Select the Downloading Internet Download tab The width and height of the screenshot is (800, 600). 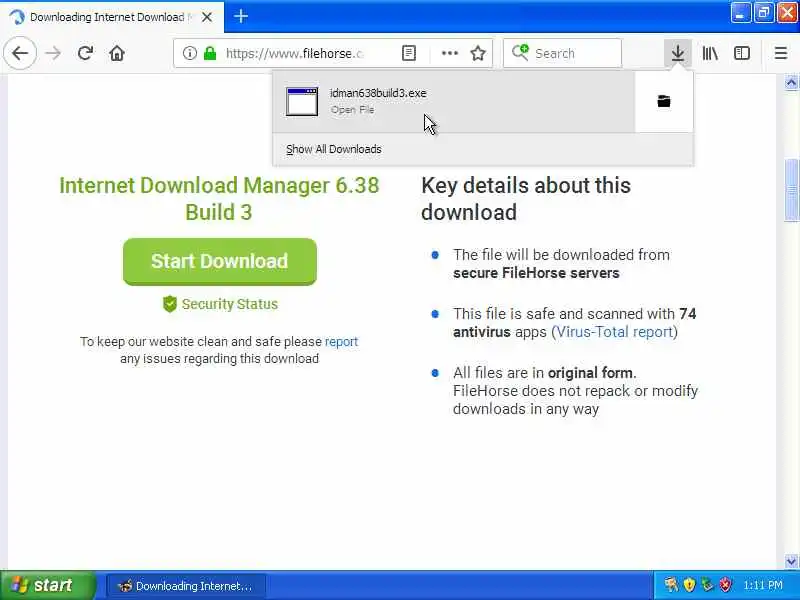pos(111,17)
